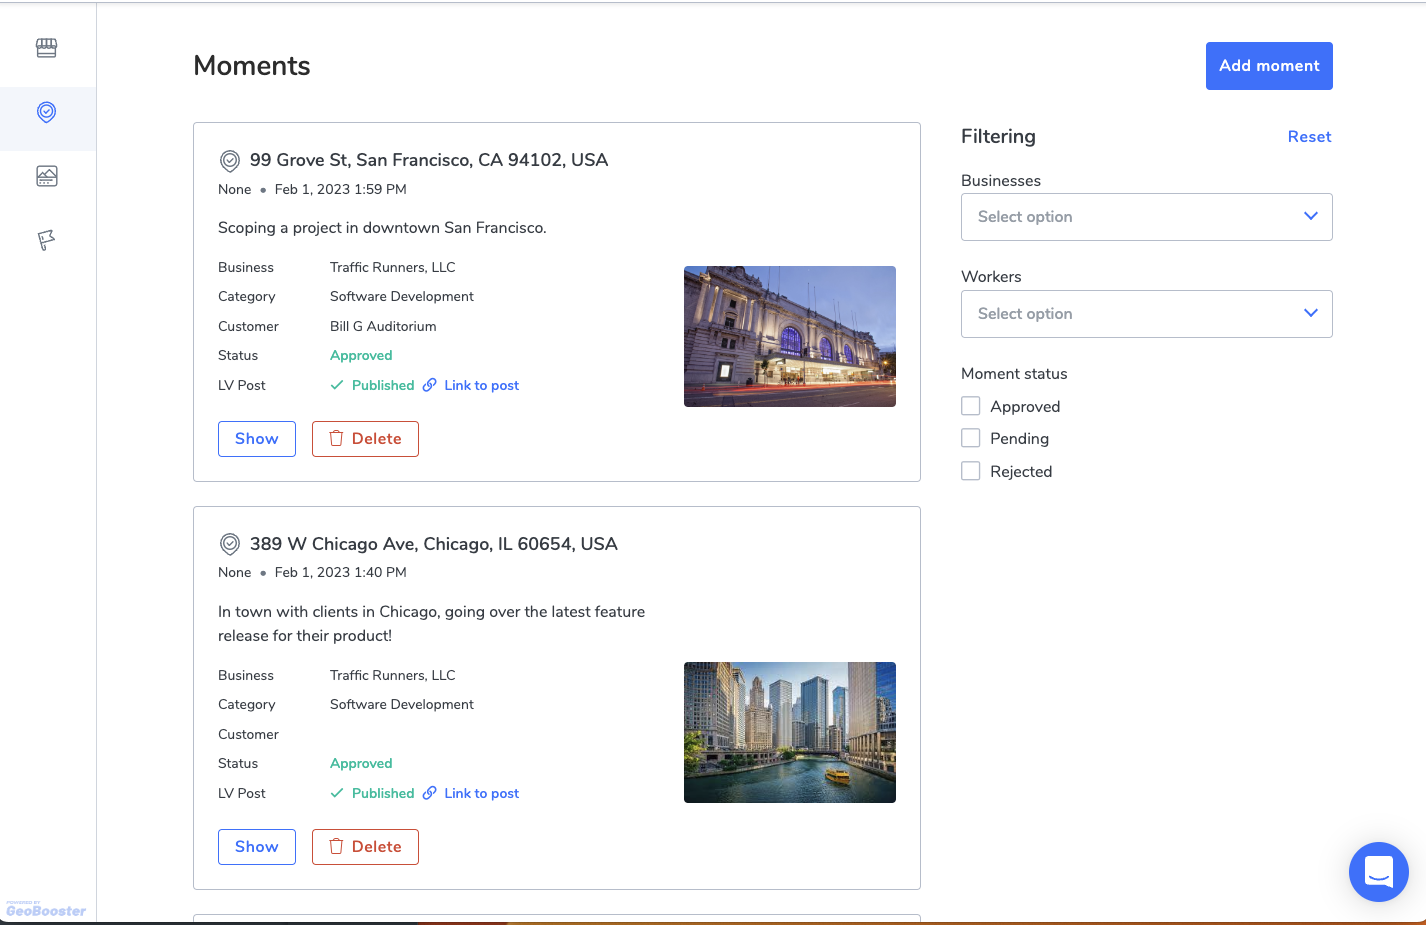Reset the filtering options
The width and height of the screenshot is (1426, 925).
click(1309, 137)
